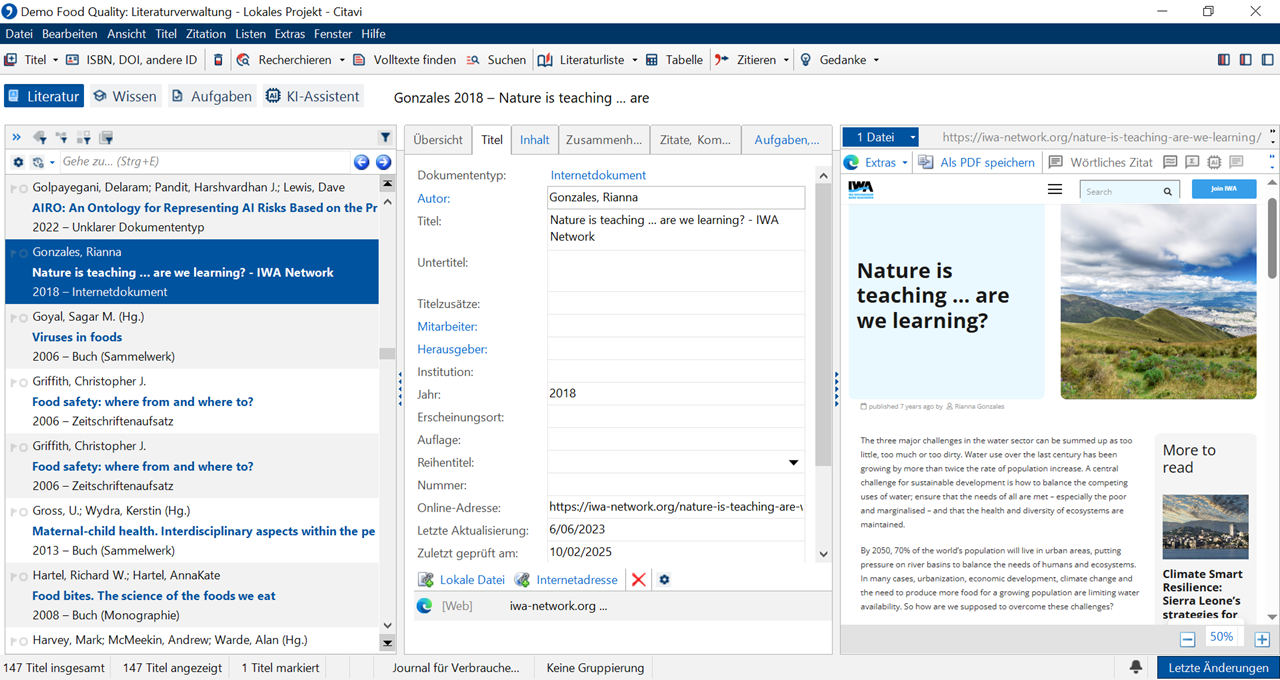Image resolution: width=1280 pixels, height=680 pixels.
Task: Click the Internetdokument document type link
Action: pos(598,176)
